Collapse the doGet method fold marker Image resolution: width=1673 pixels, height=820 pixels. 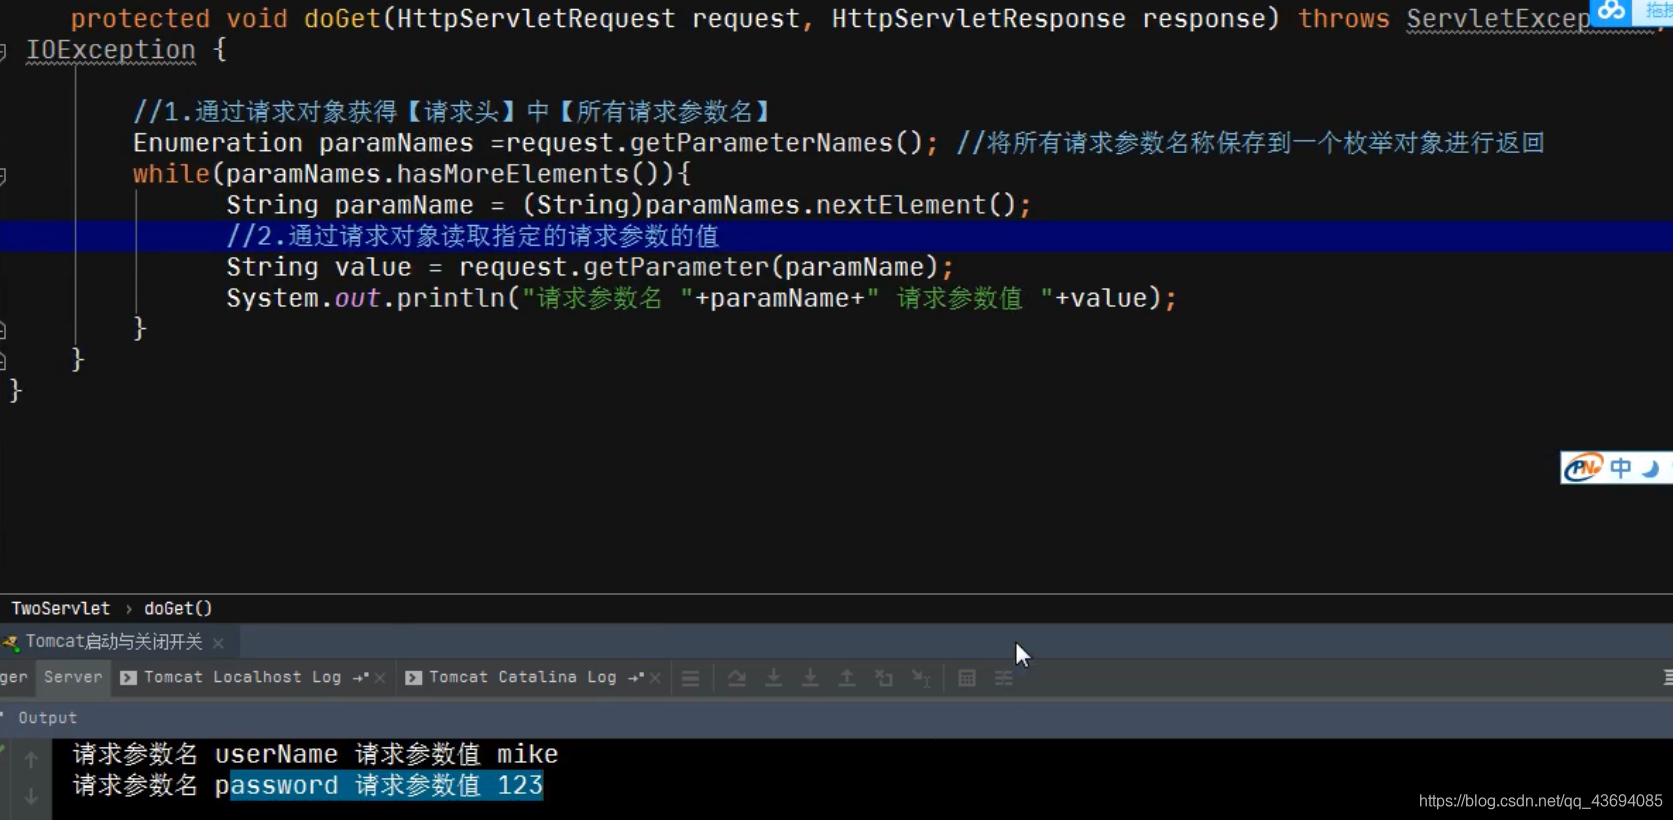click(3, 51)
